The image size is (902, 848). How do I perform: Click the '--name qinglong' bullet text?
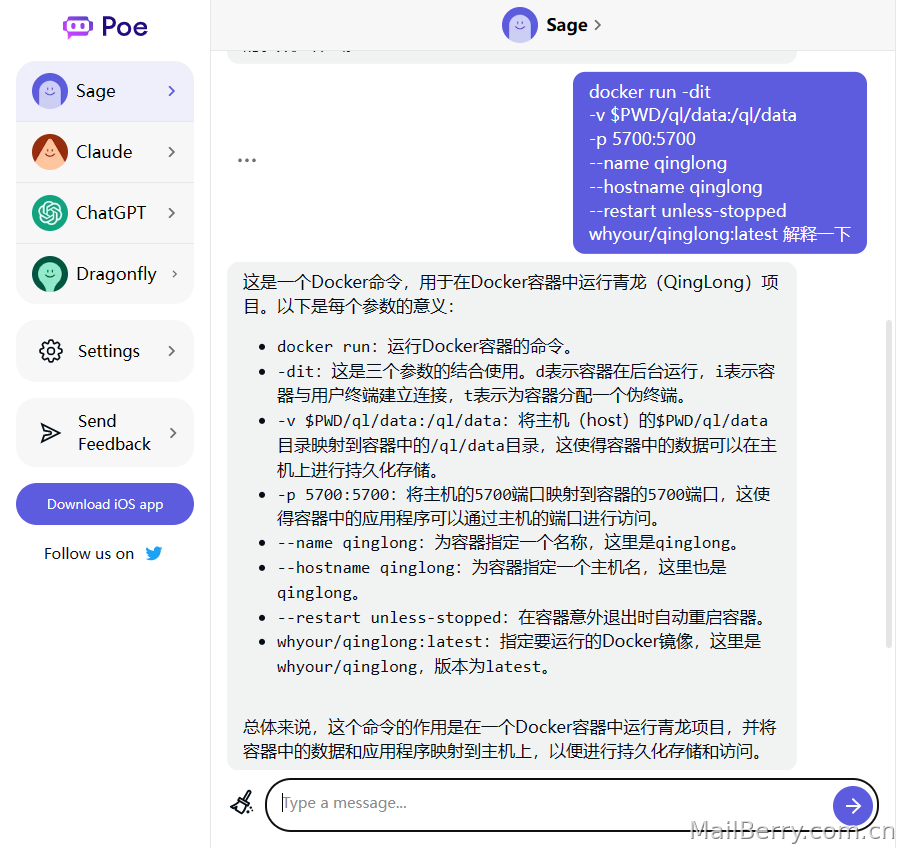pyautogui.click(x=509, y=543)
